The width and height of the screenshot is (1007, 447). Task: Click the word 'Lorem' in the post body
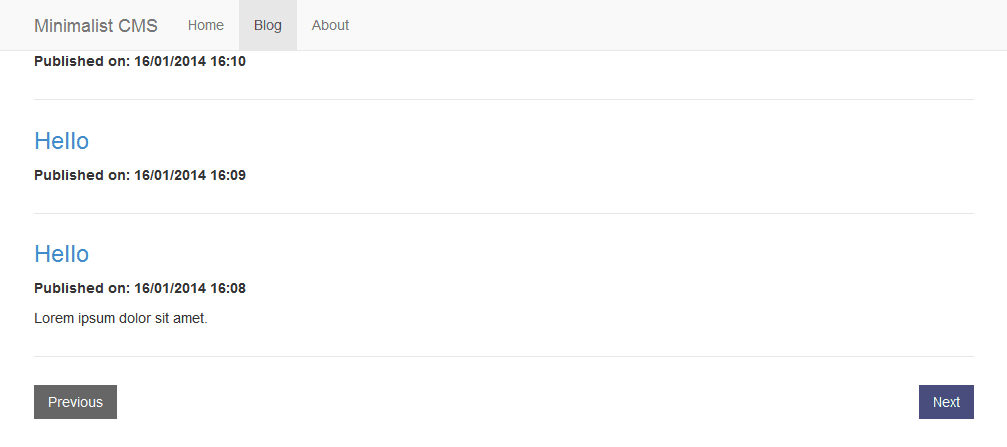point(54,319)
